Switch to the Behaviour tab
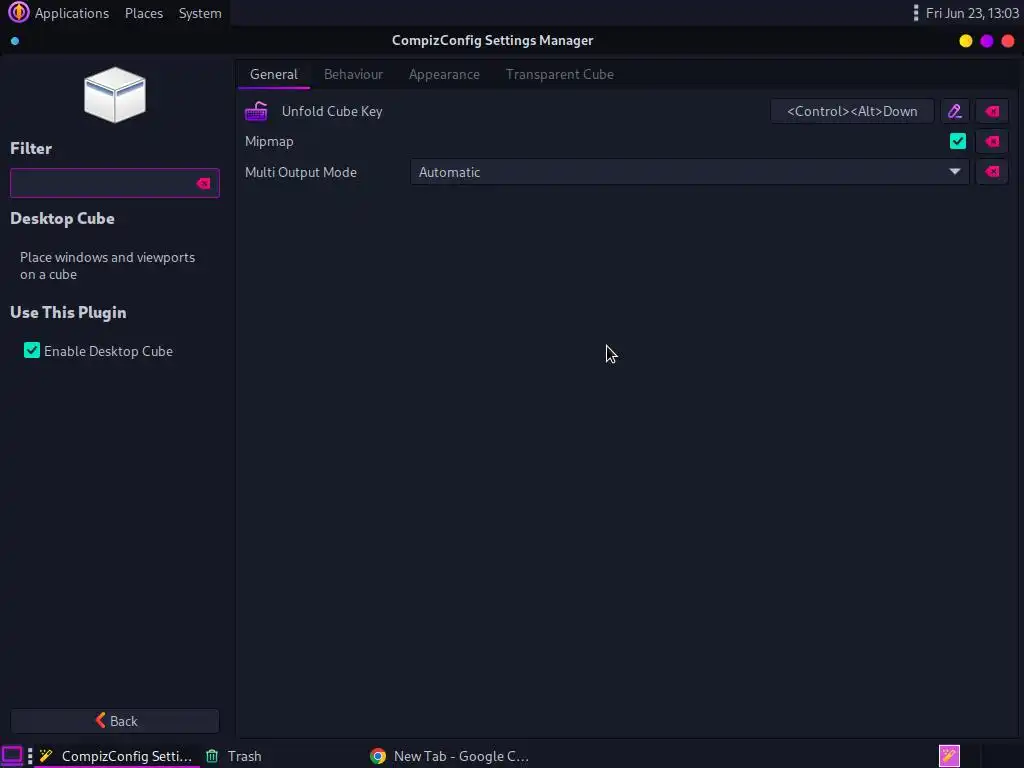1024x768 pixels. click(x=353, y=74)
